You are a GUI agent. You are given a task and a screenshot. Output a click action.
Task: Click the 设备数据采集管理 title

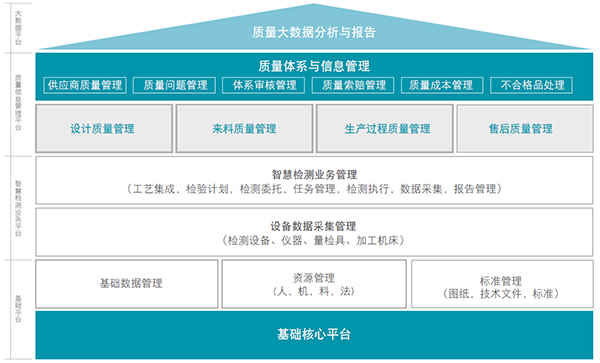[313, 226]
